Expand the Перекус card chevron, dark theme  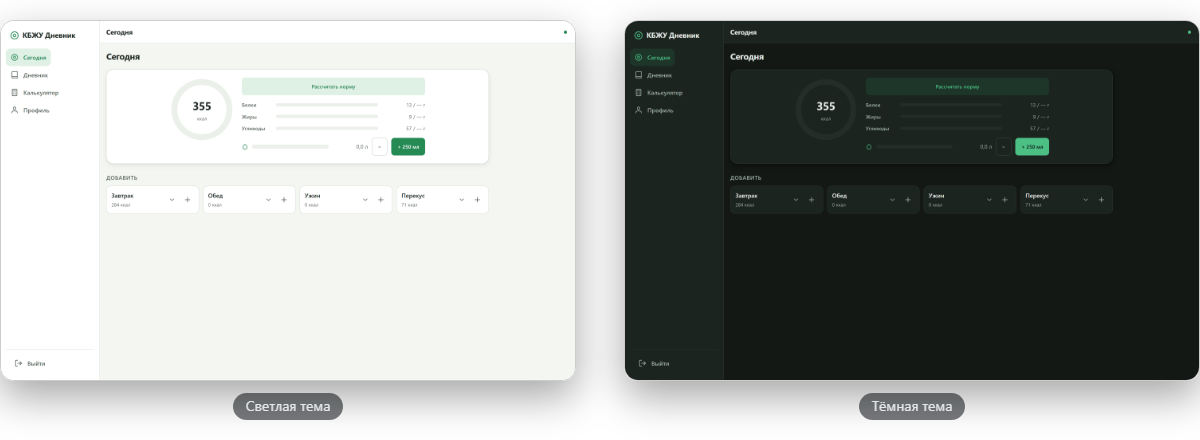[1086, 199]
